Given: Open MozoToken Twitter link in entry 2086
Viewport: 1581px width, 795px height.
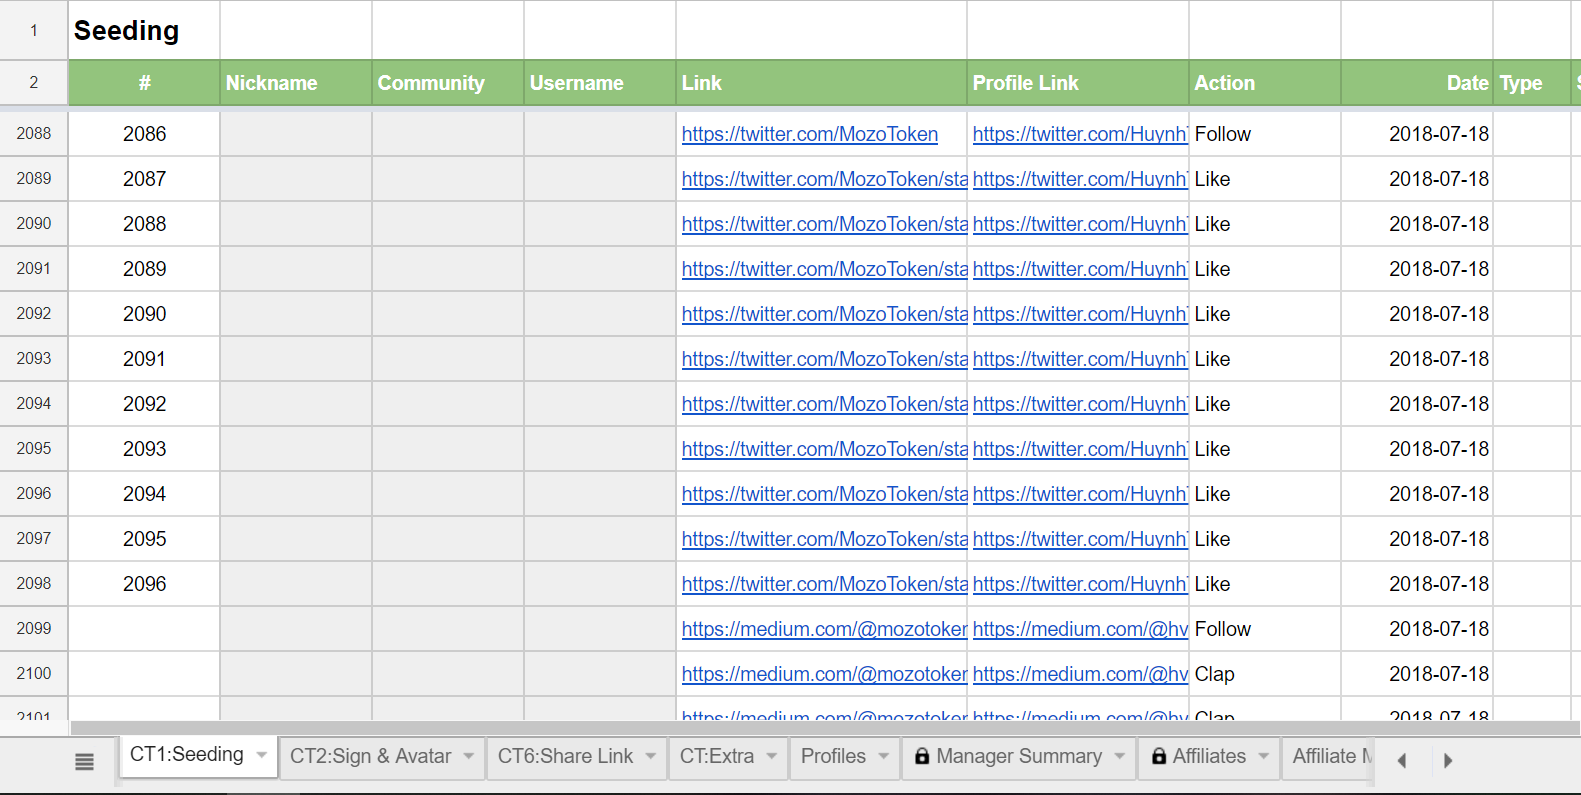Looking at the screenshot, I should point(810,134).
